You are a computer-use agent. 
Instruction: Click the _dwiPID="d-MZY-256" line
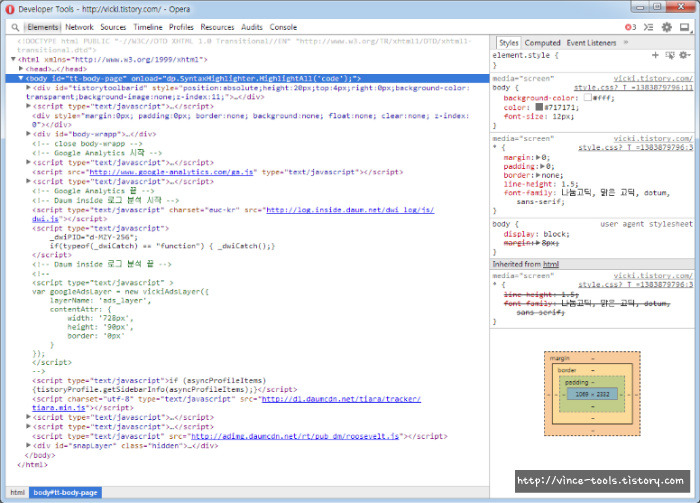point(94,237)
